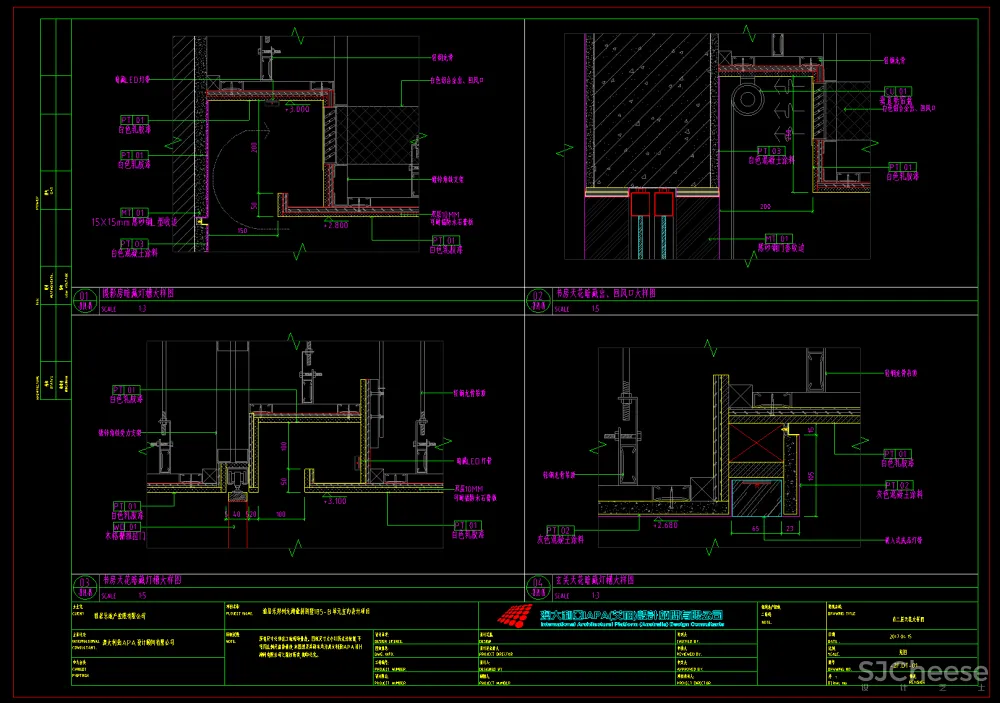The height and width of the screenshot is (703, 1000).
Task: Click the detail 01 number circle
Action: (83, 299)
